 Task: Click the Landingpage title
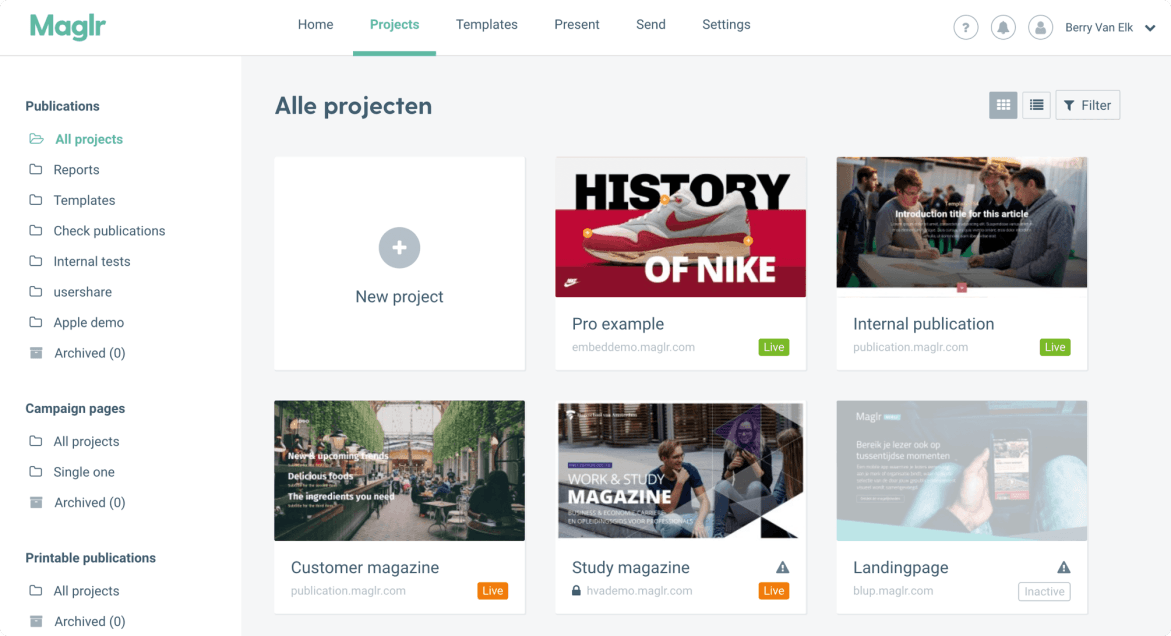(901, 567)
